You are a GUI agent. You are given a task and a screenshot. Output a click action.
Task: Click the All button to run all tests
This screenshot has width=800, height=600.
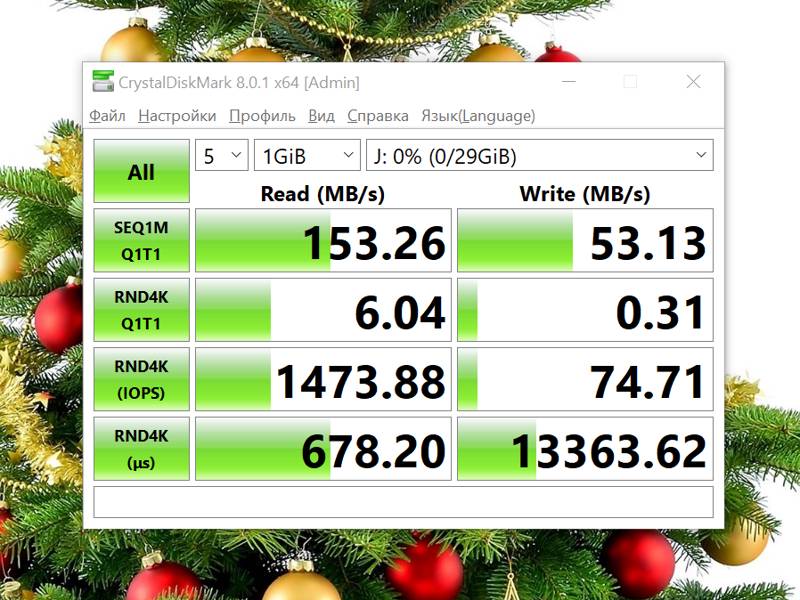click(x=141, y=172)
